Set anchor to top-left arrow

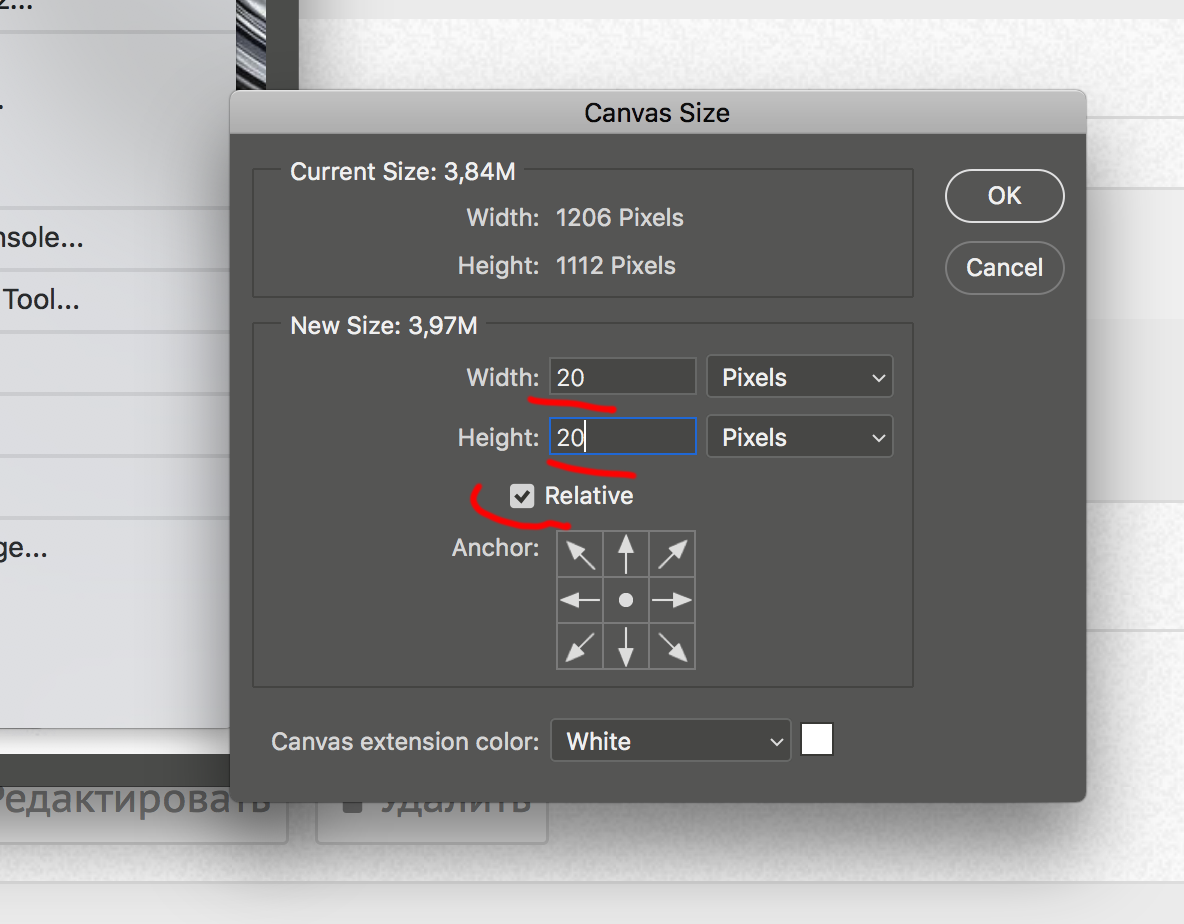[580, 554]
